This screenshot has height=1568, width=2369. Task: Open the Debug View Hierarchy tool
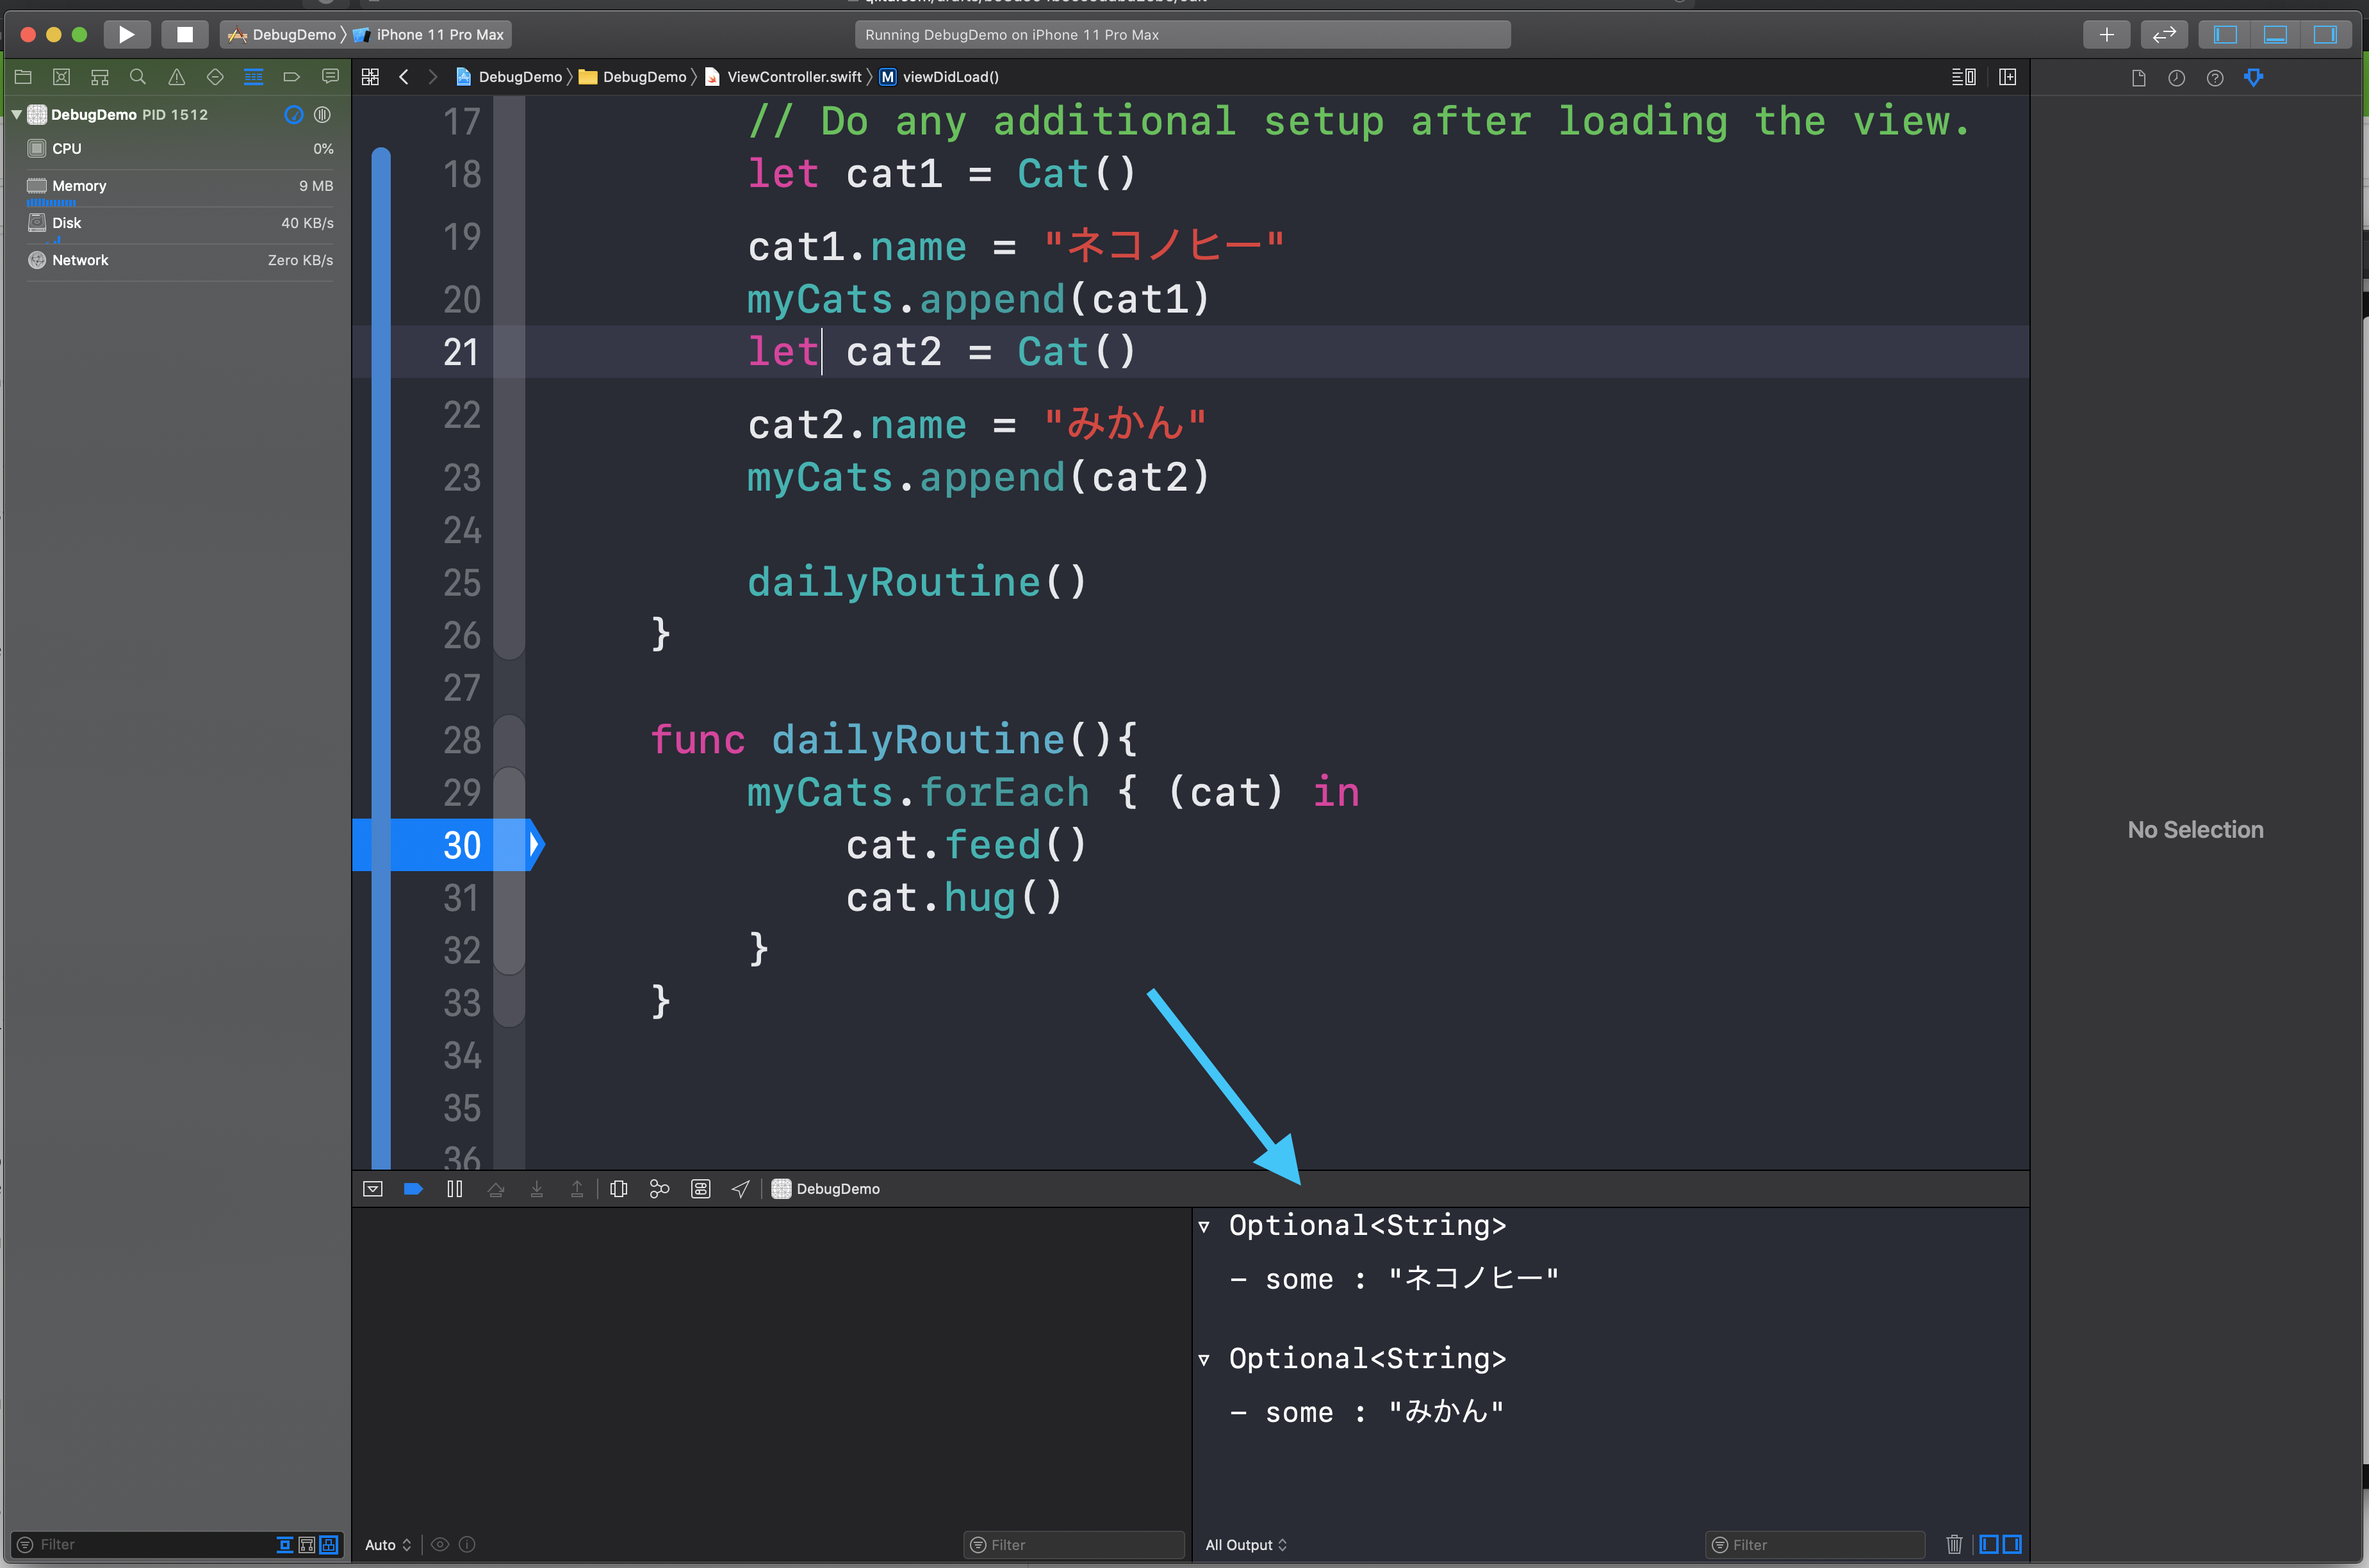coord(619,1189)
